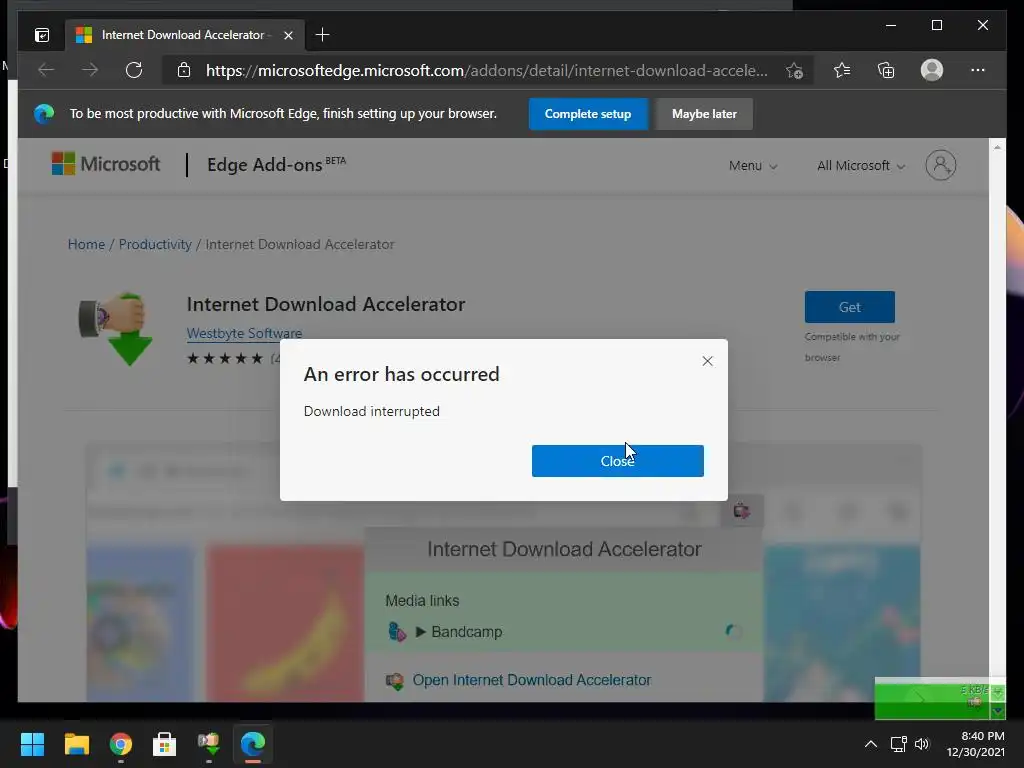Open Internet Download Accelerator taskbar icon

pos(208,744)
